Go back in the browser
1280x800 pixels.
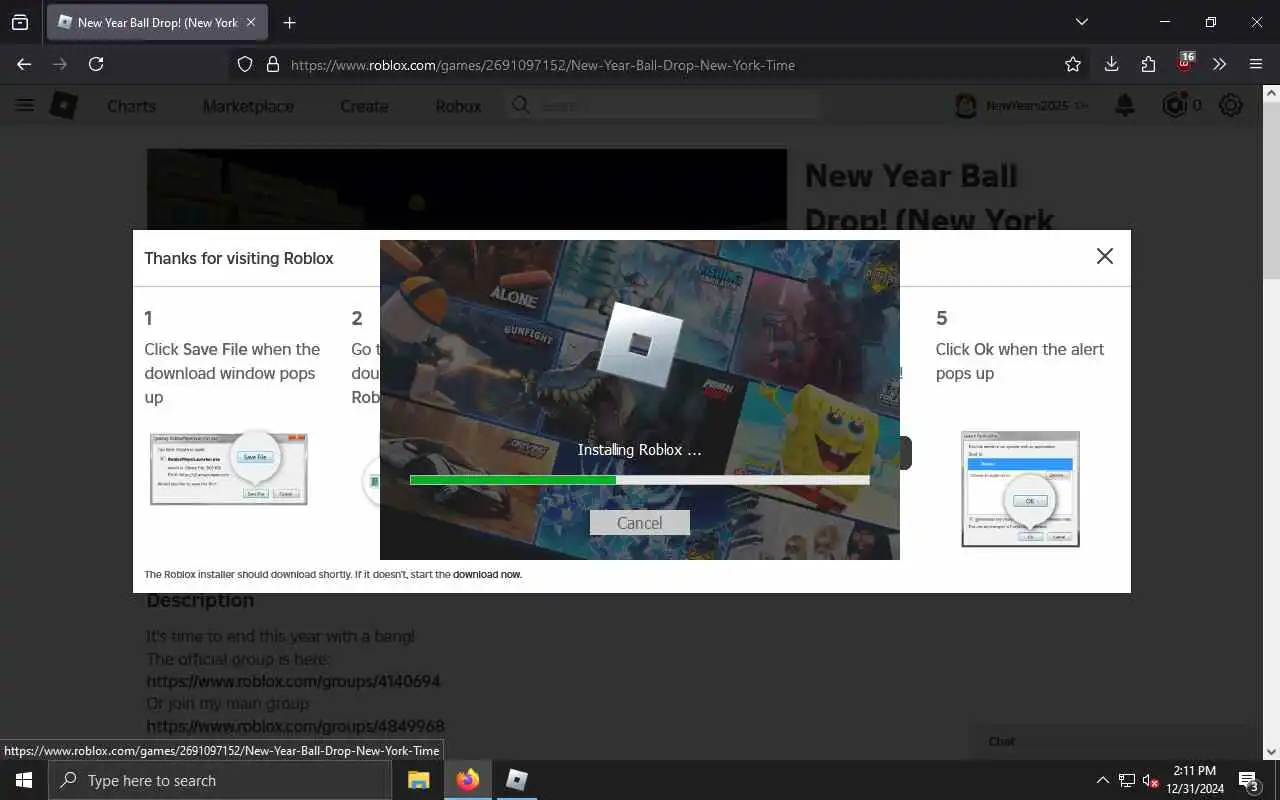pyautogui.click(x=24, y=64)
